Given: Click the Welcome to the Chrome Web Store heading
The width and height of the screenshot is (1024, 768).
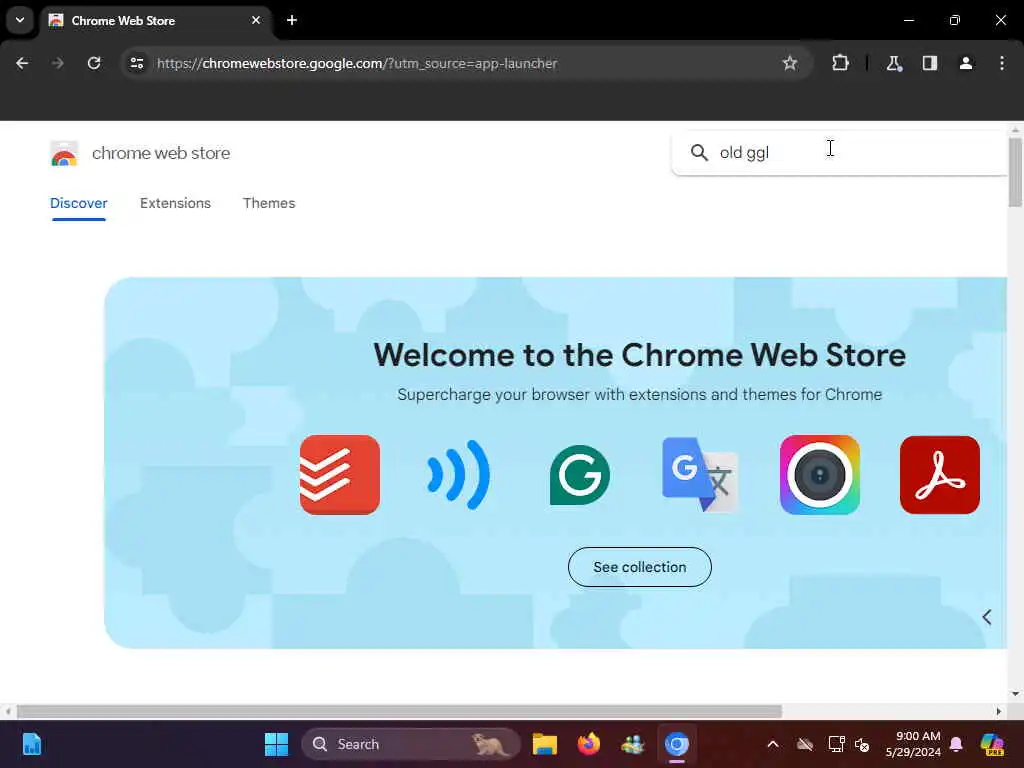Looking at the screenshot, I should [x=639, y=355].
